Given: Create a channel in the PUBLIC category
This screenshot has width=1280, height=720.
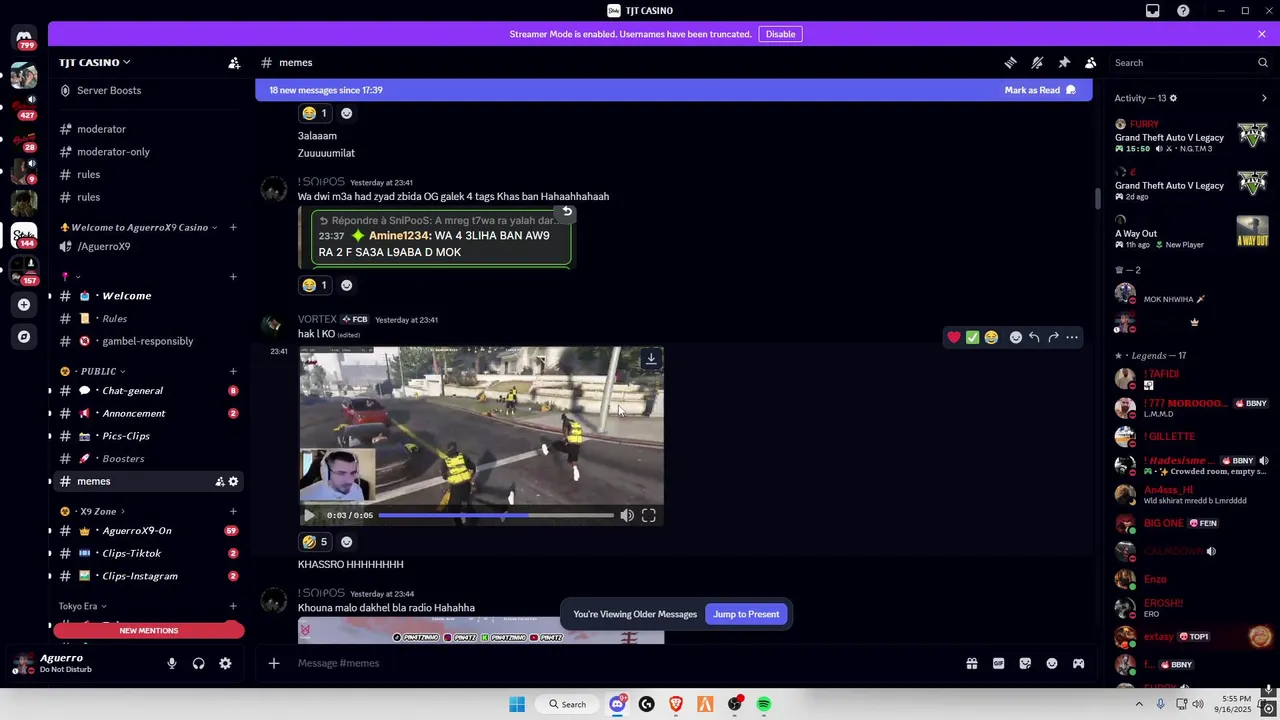Looking at the screenshot, I should tap(233, 371).
